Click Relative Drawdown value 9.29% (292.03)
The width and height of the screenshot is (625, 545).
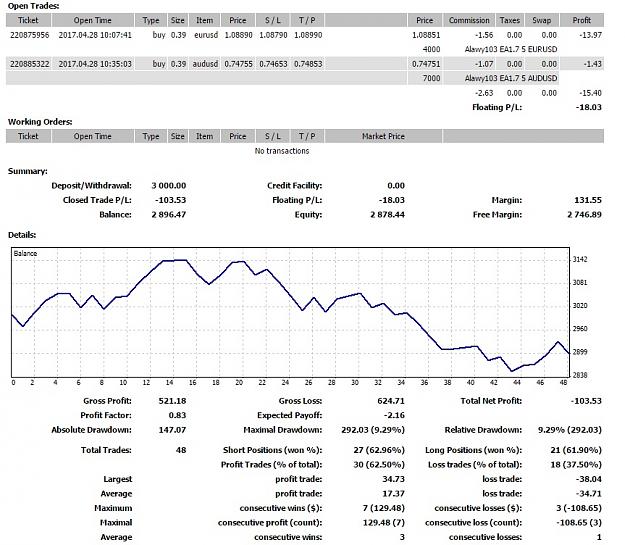(570, 430)
